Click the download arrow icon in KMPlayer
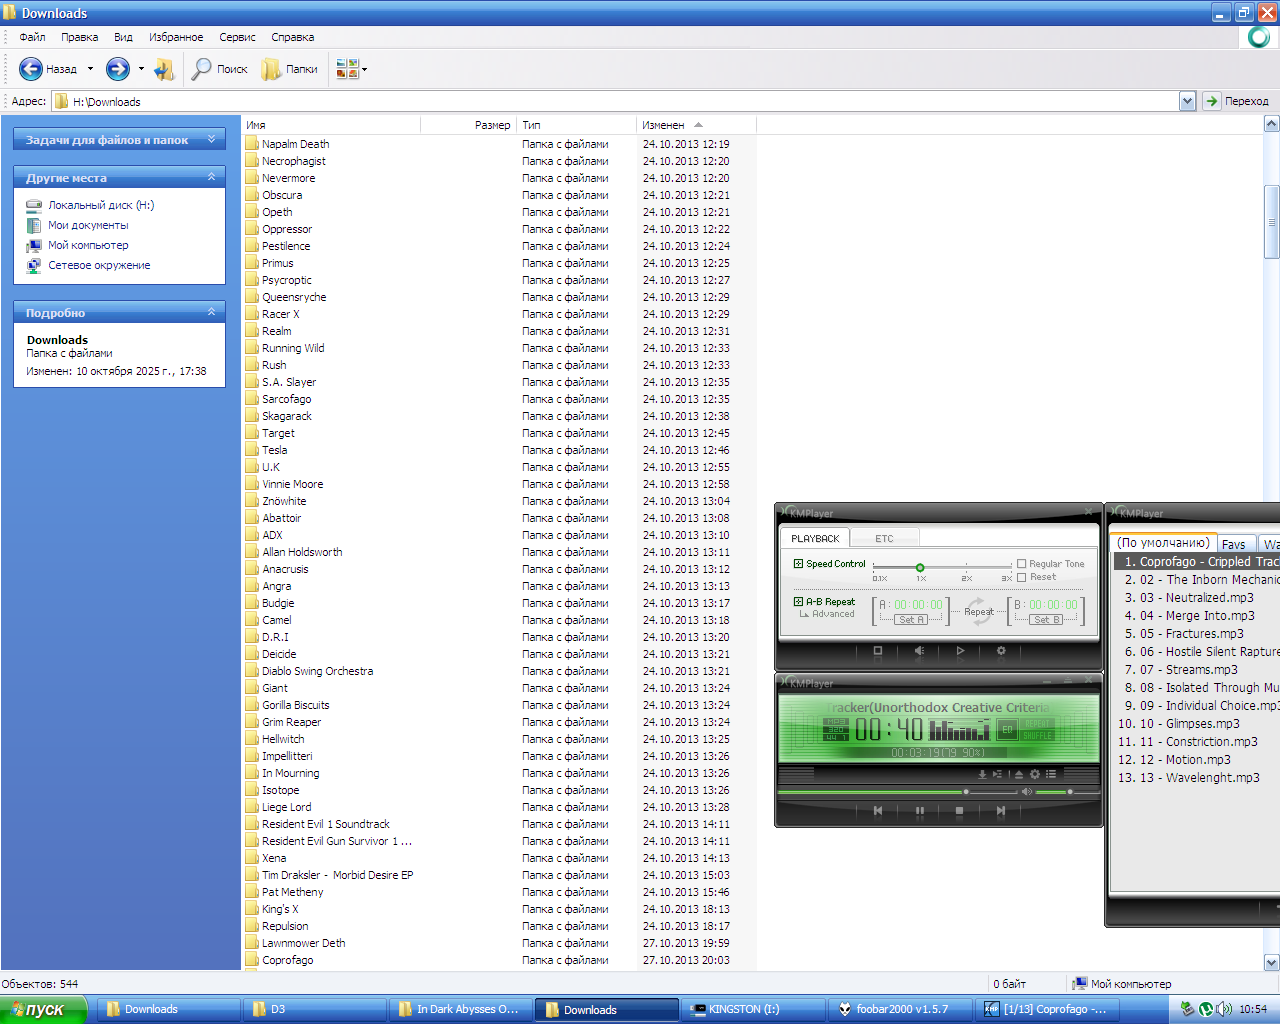1280x1024 pixels. [x=982, y=774]
